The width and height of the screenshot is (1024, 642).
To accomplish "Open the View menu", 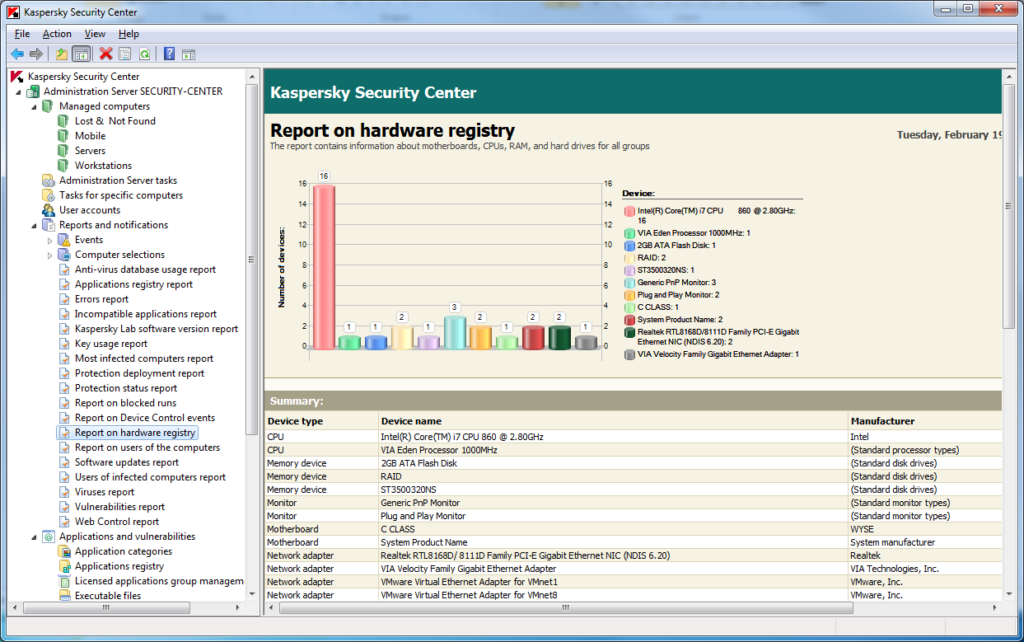I will coord(95,34).
